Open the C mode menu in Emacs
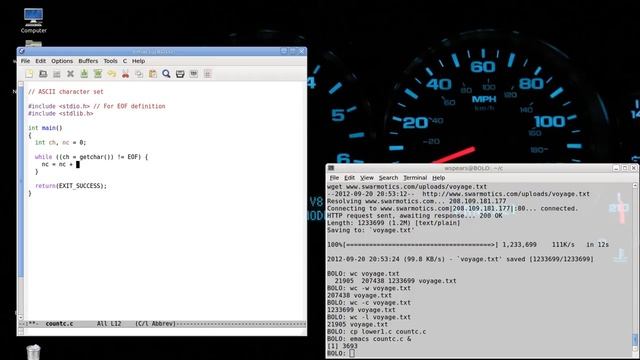Image resolution: width=640 pixels, height=360 pixels. [x=125, y=61]
